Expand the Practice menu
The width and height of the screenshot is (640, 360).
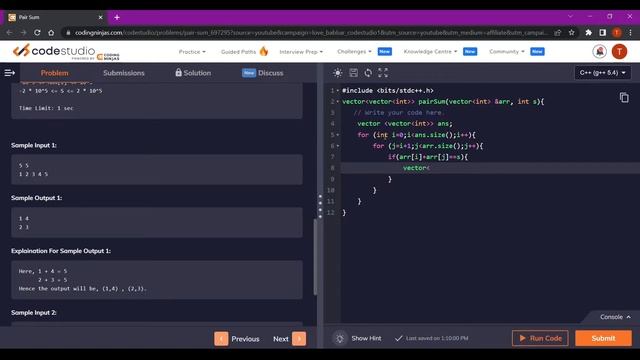(192, 52)
